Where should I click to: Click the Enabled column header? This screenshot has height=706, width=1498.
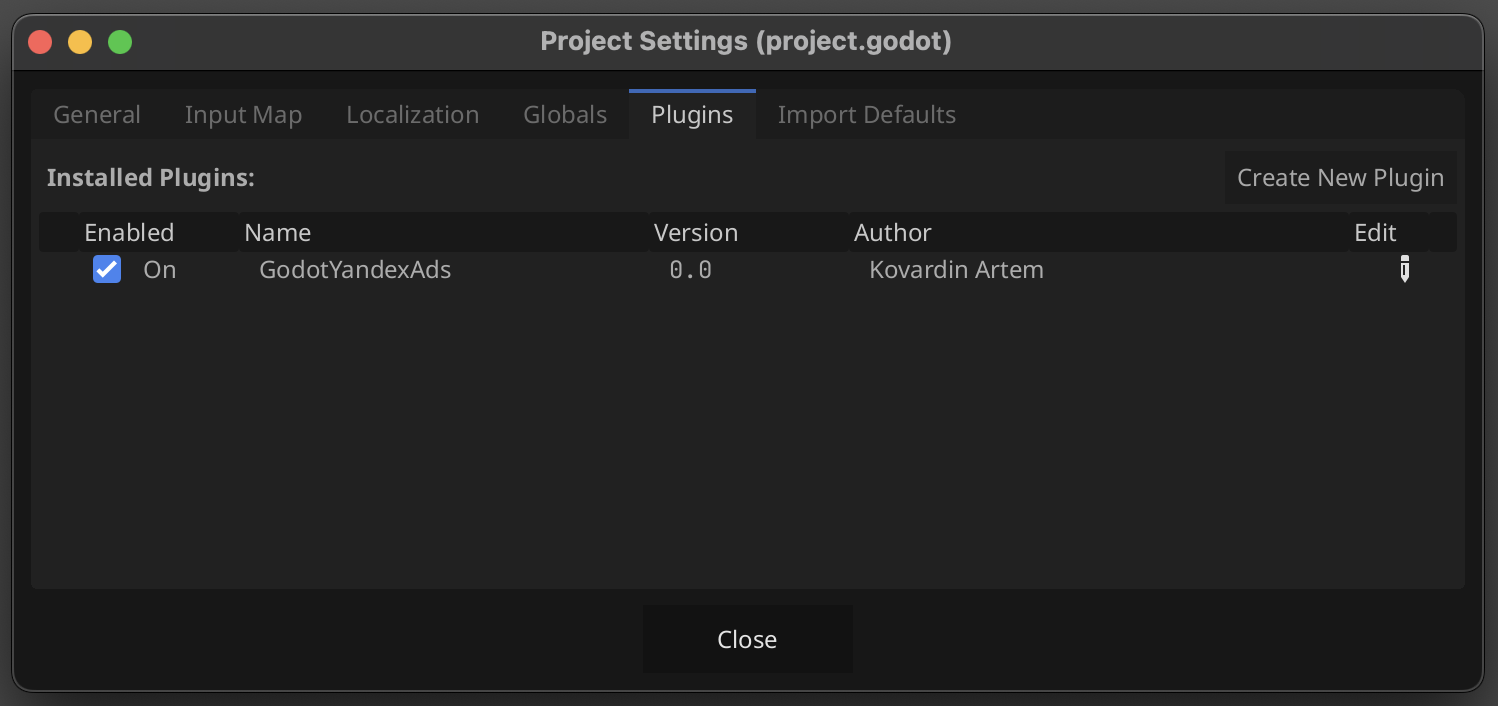pyautogui.click(x=129, y=233)
